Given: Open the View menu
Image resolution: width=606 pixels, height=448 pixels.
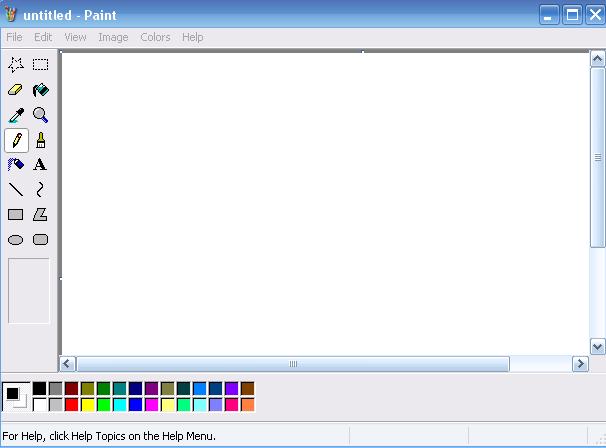Looking at the screenshot, I should (75, 37).
